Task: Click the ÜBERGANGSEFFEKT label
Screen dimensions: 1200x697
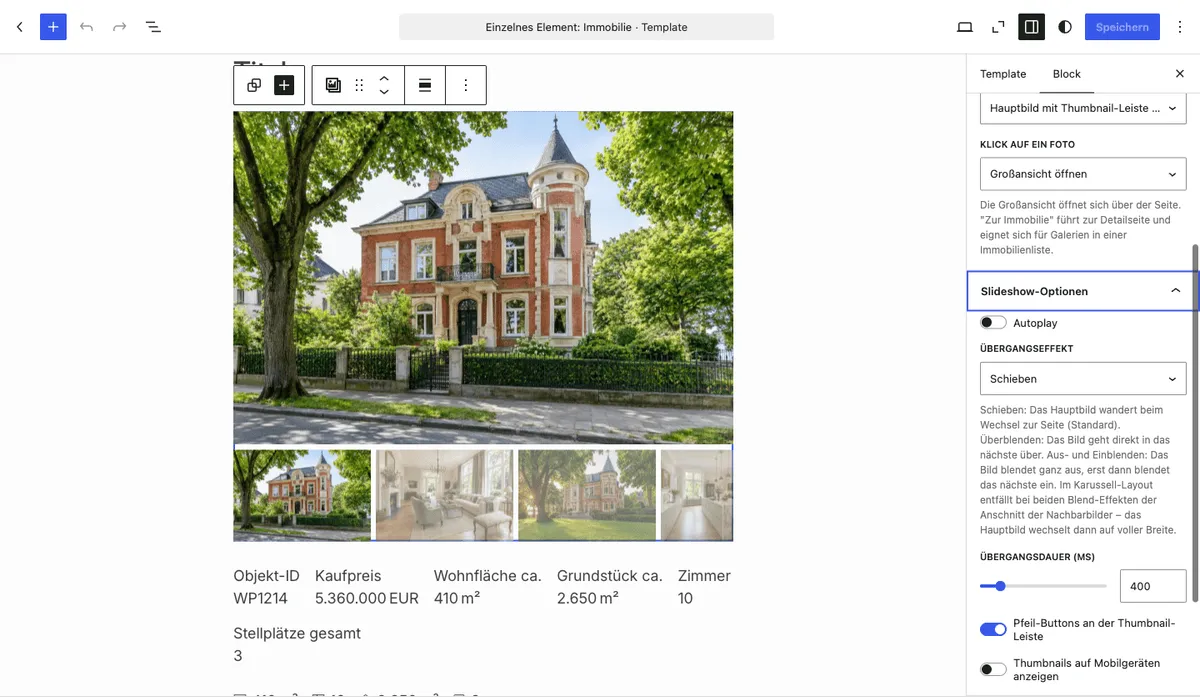Action: (x=1026, y=349)
